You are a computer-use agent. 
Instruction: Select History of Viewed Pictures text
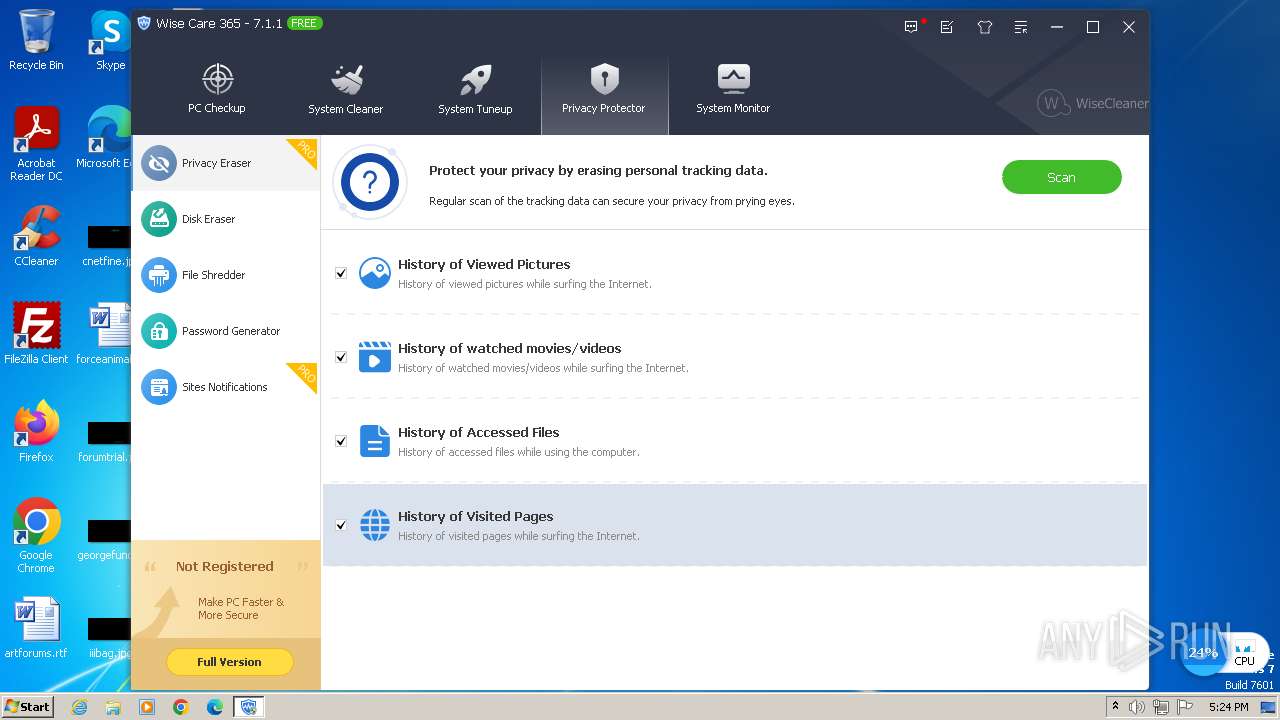484,264
